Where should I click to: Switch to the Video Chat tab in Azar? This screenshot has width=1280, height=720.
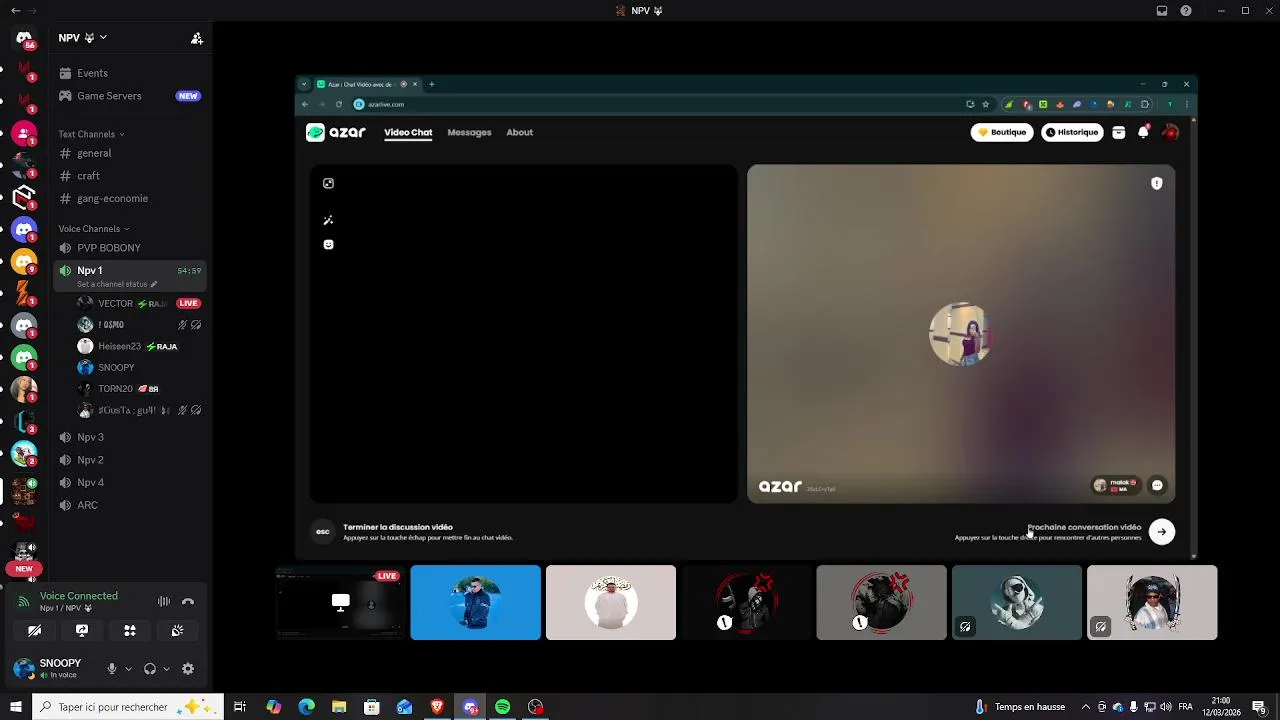click(x=408, y=132)
